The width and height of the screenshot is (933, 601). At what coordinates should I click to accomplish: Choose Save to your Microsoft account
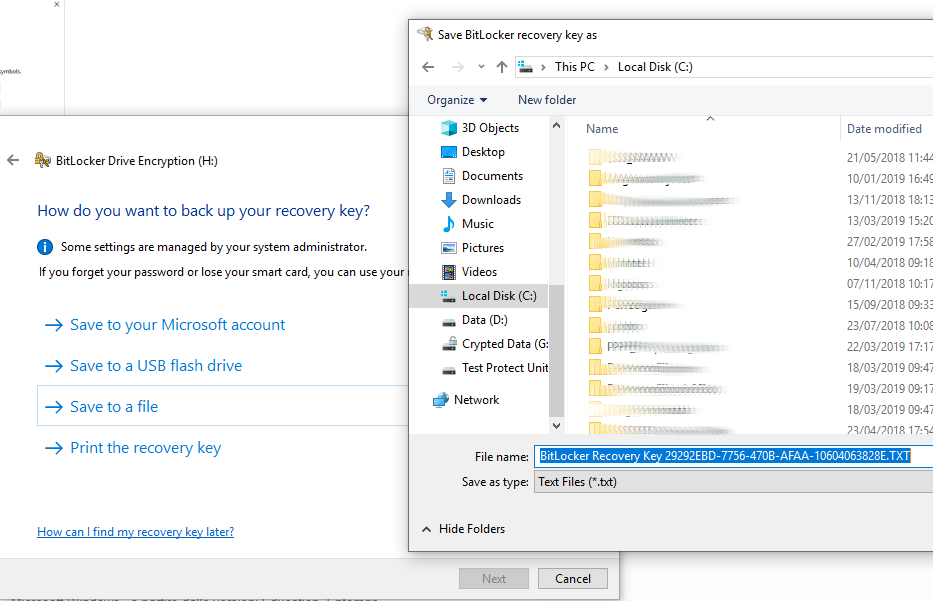coord(177,325)
